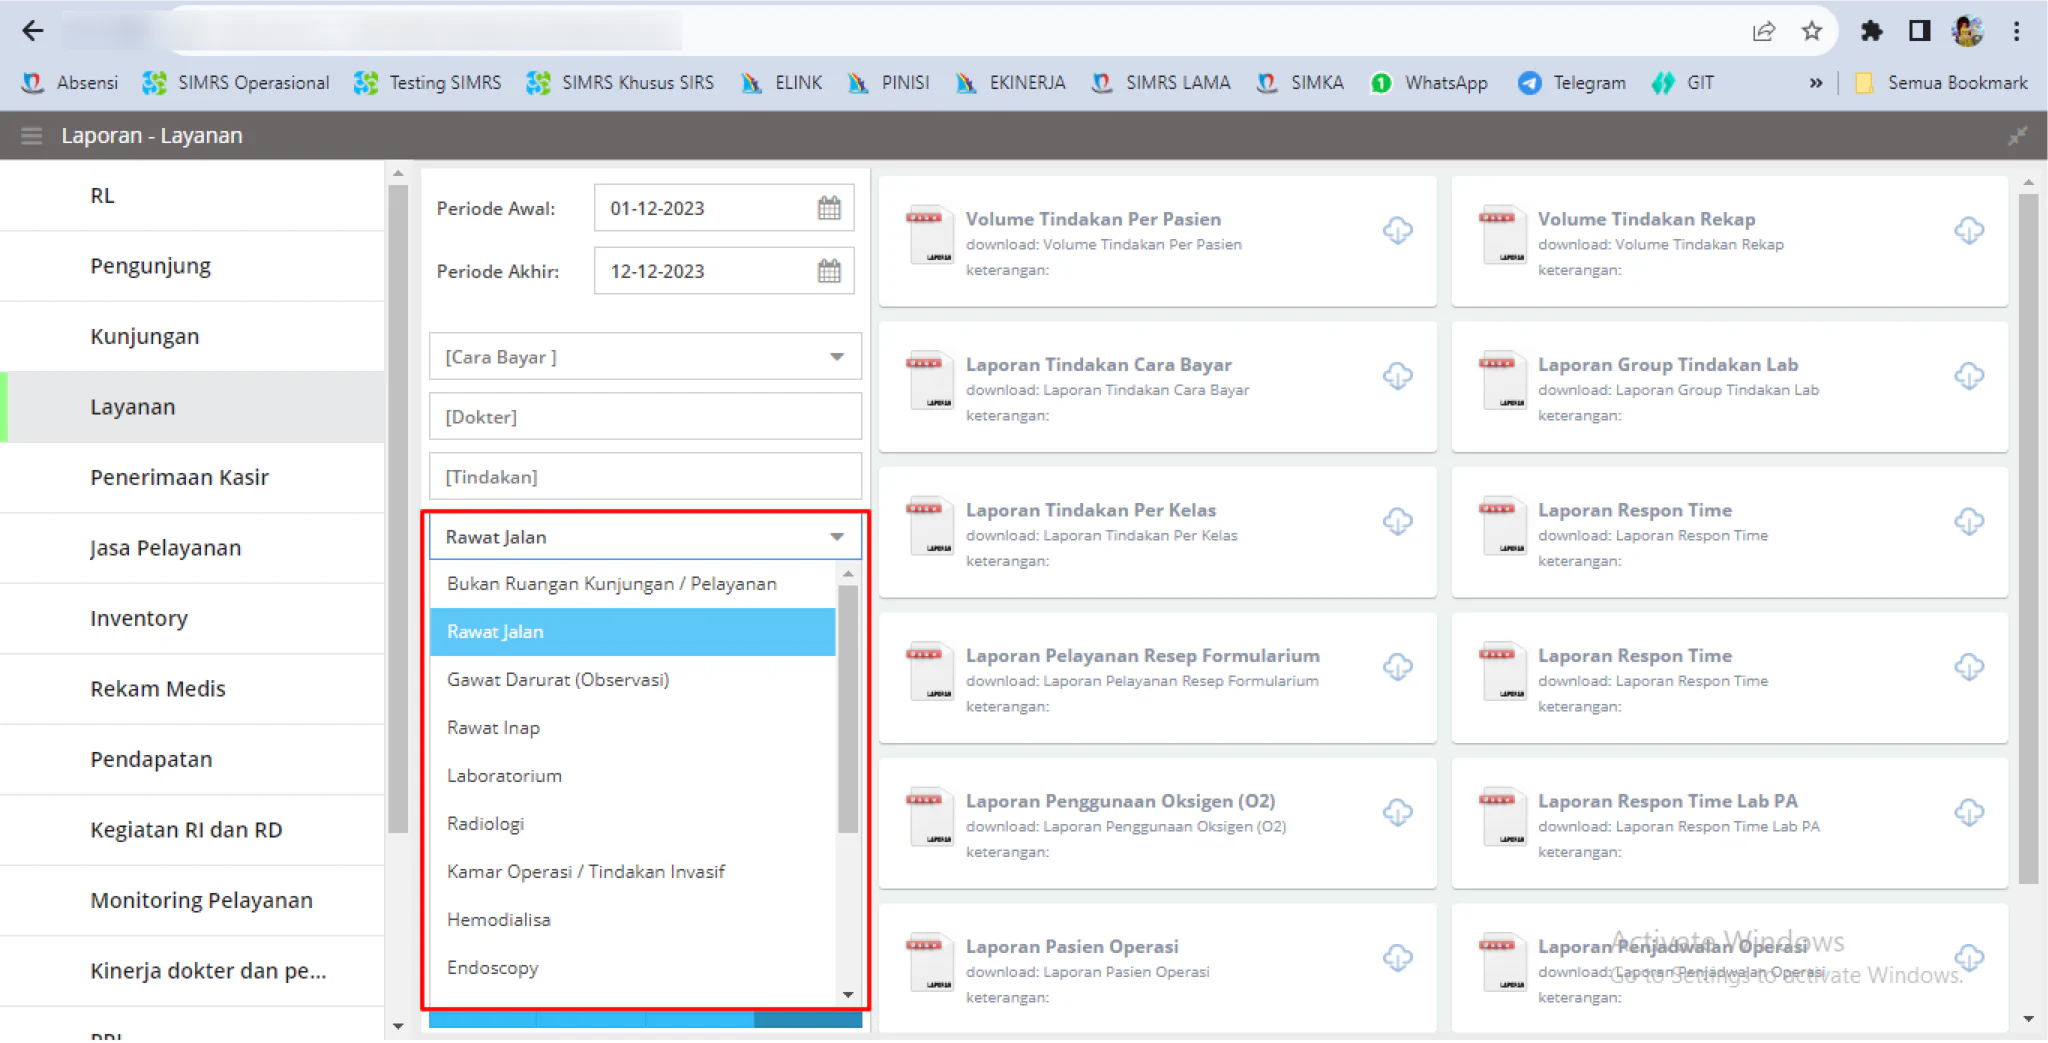2048x1043 pixels.
Task: Download Volume Tindakan Rekap report
Action: (x=1969, y=231)
